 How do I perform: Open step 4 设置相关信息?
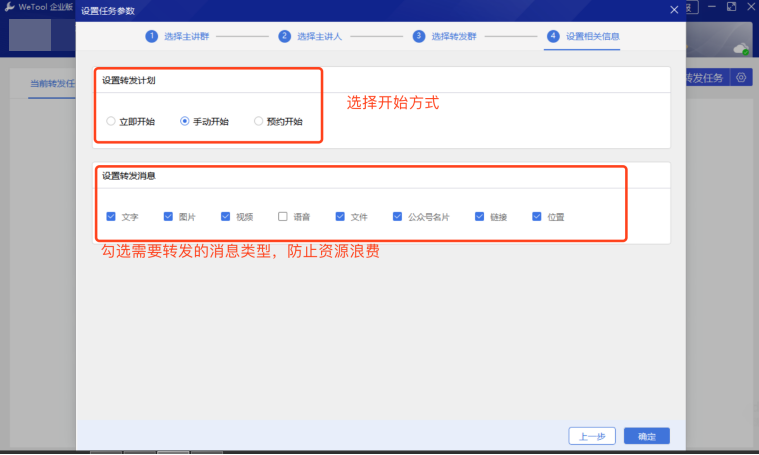(583, 36)
